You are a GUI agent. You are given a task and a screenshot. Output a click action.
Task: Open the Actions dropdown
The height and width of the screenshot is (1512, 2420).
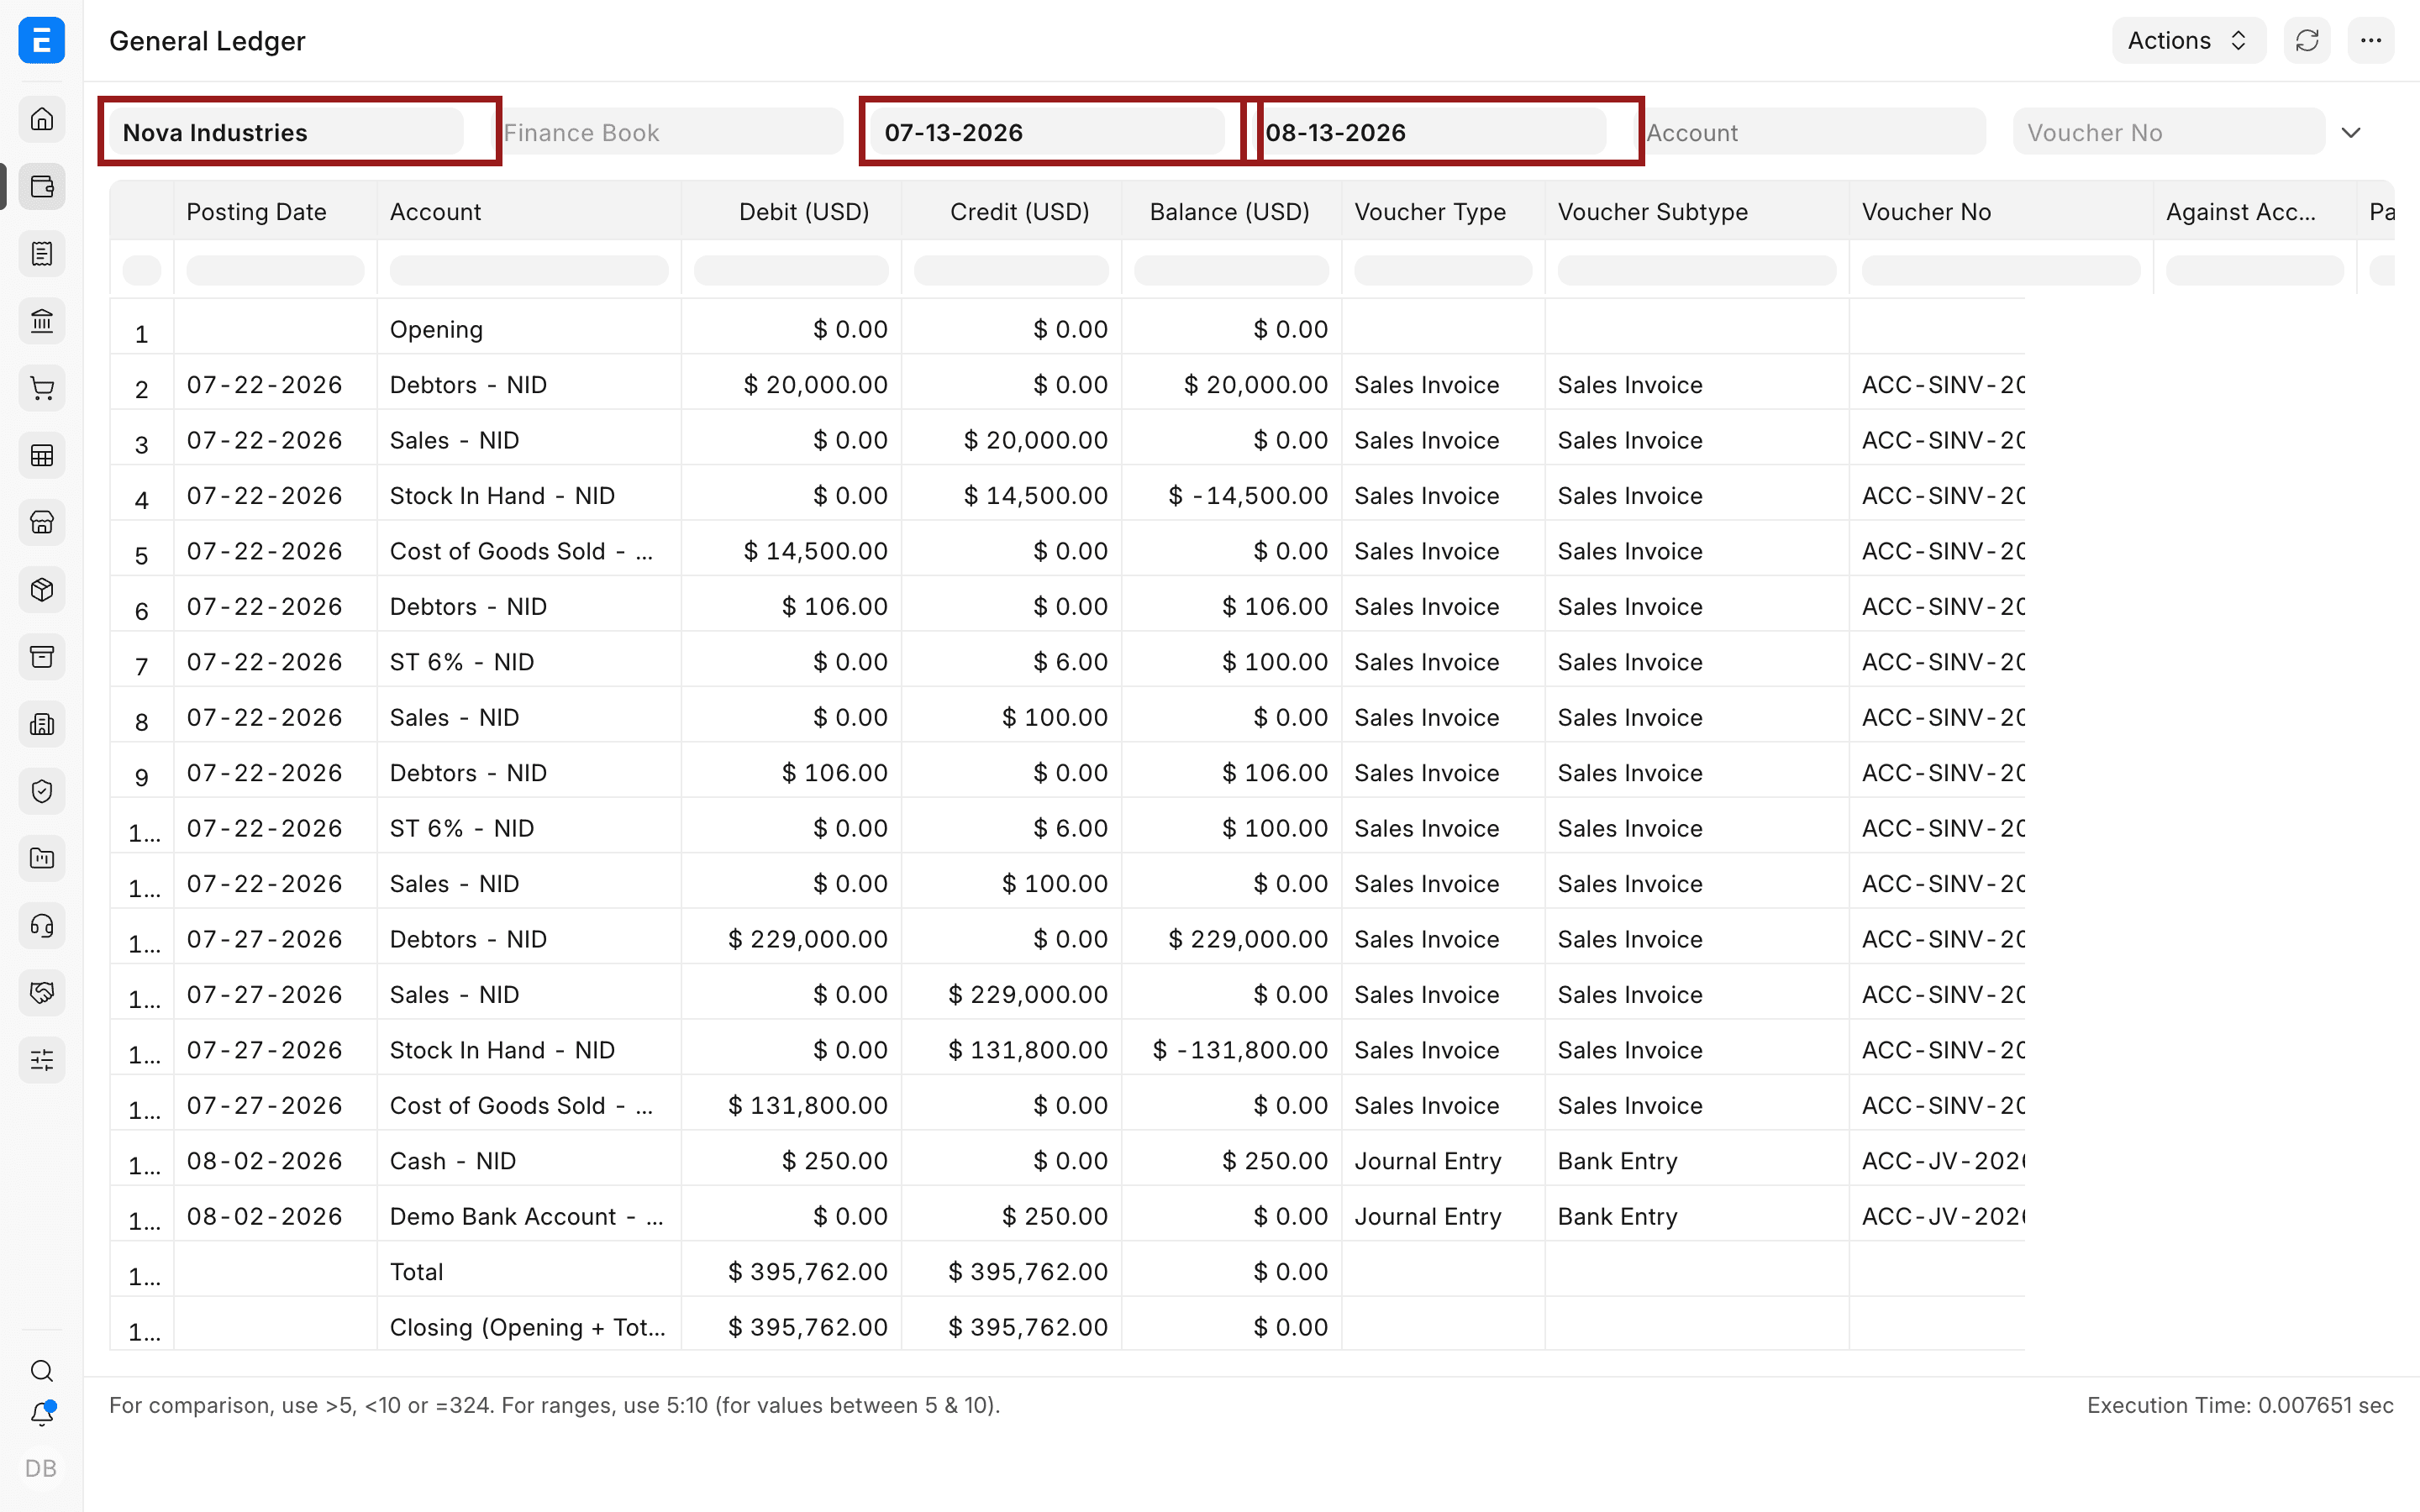tap(2188, 40)
